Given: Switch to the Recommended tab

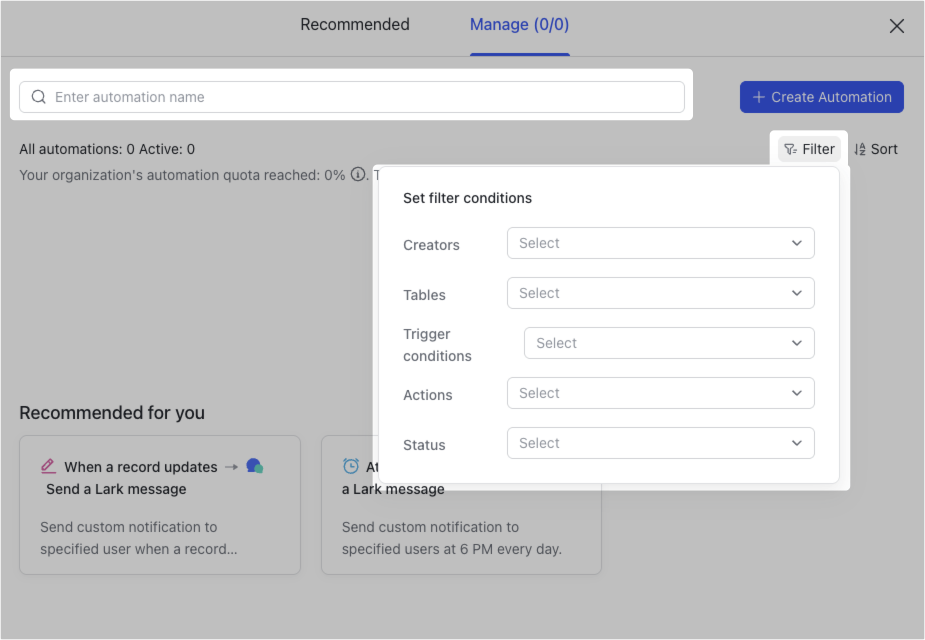Looking at the screenshot, I should pyautogui.click(x=355, y=25).
